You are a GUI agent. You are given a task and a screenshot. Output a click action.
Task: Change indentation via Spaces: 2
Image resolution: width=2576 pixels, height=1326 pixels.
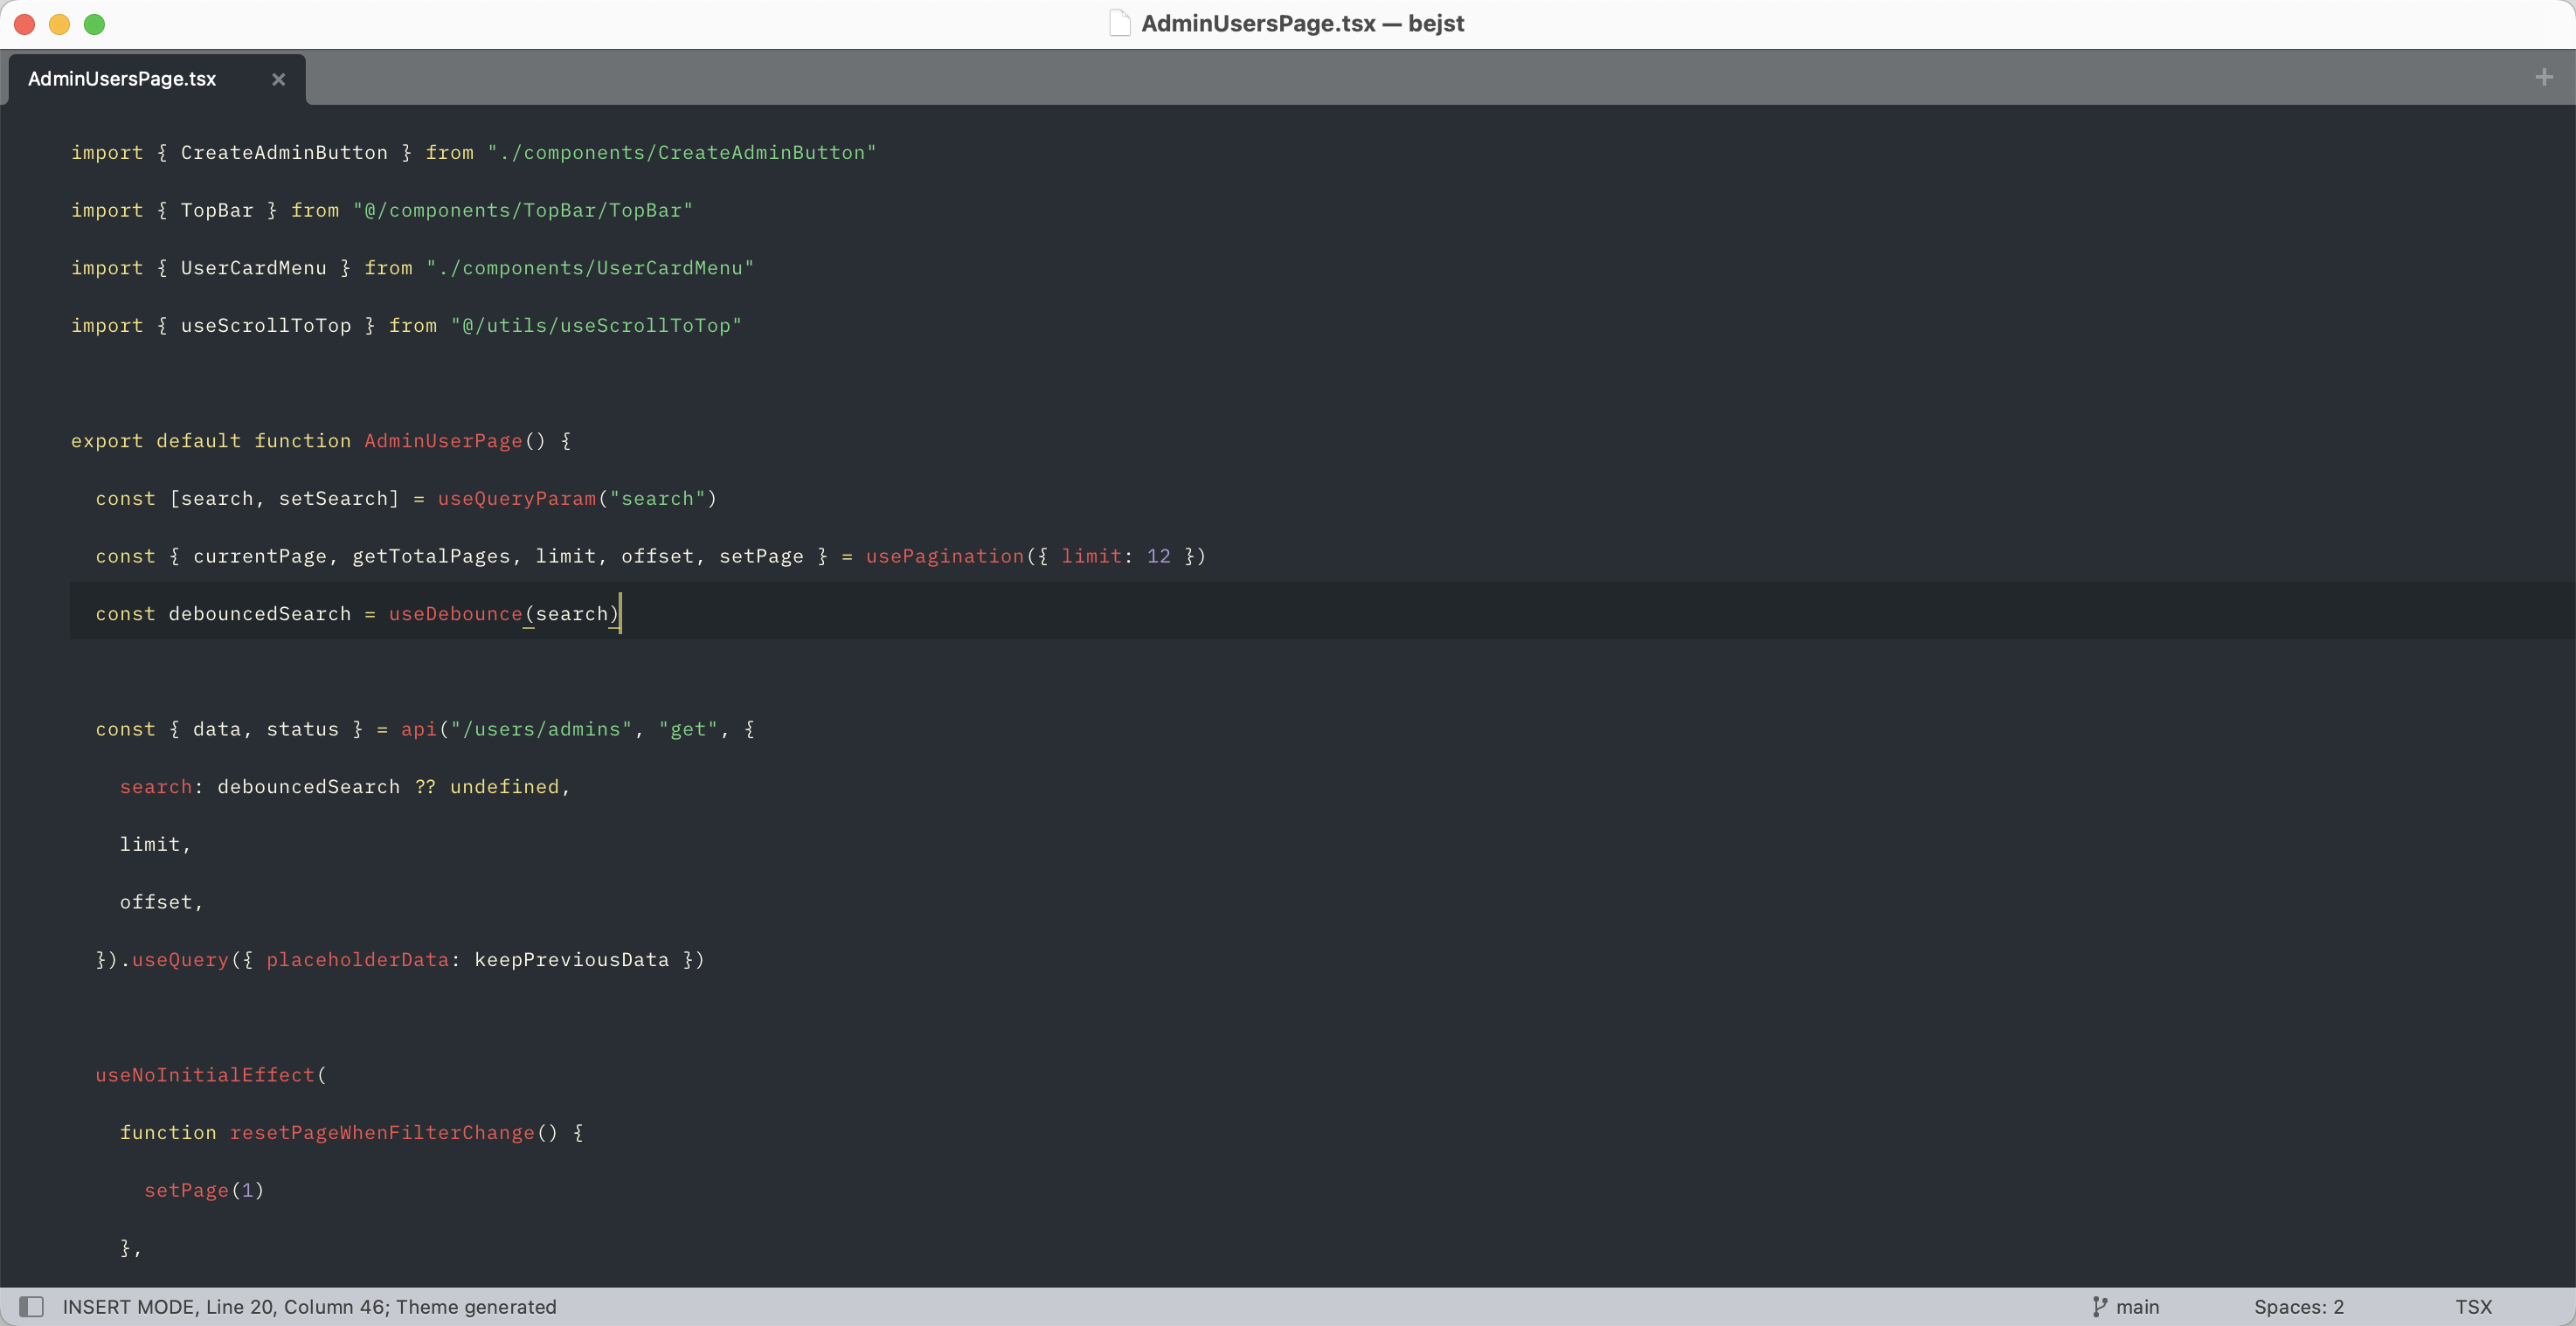click(2298, 1306)
